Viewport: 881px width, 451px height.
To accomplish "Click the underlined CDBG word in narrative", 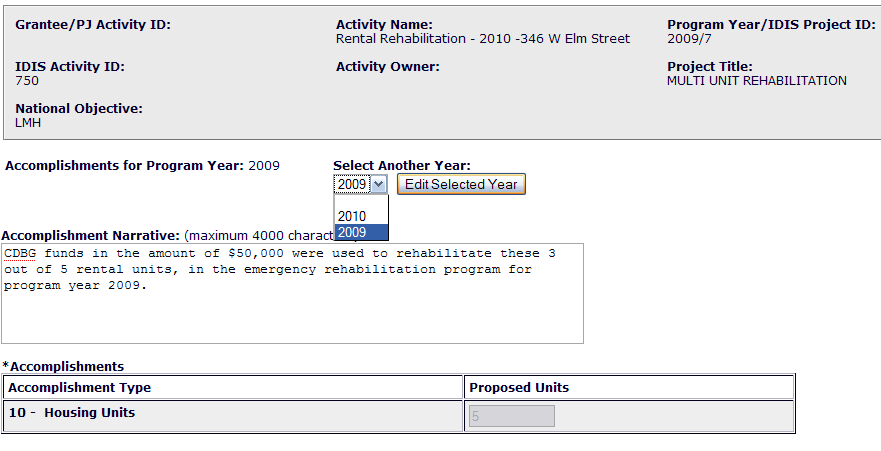I will (x=19, y=254).
